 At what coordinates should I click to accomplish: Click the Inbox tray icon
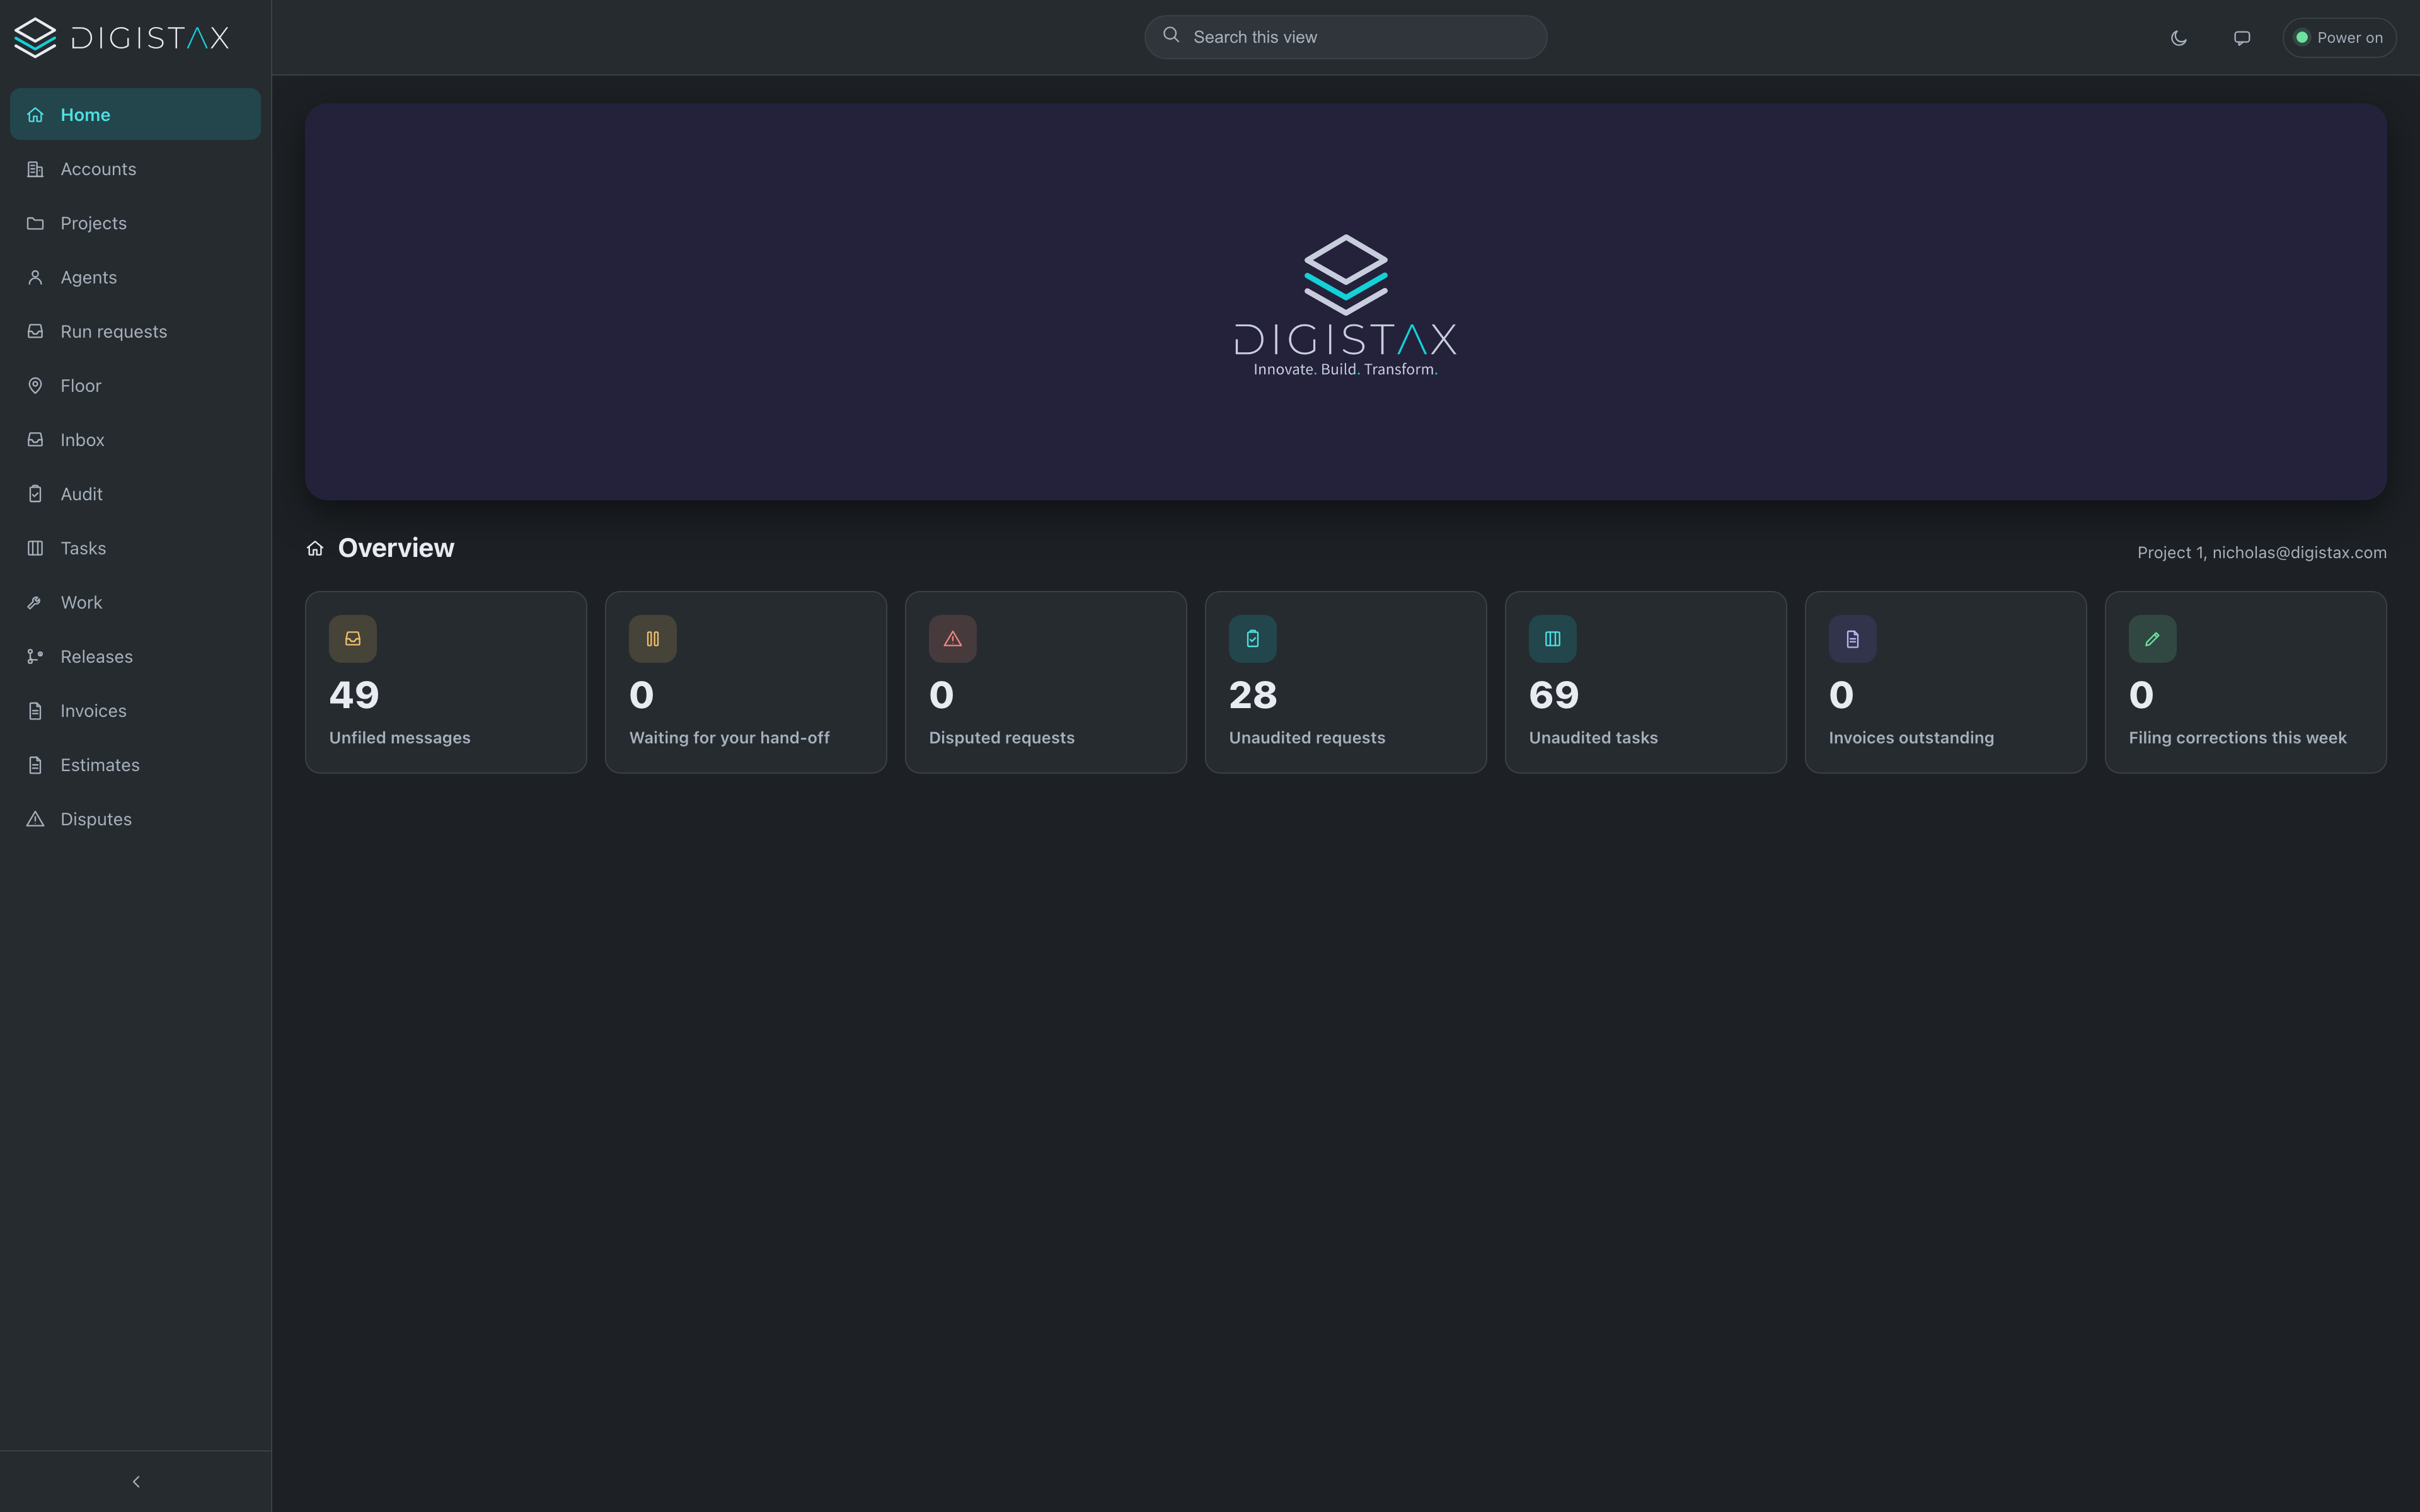click(x=35, y=440)
